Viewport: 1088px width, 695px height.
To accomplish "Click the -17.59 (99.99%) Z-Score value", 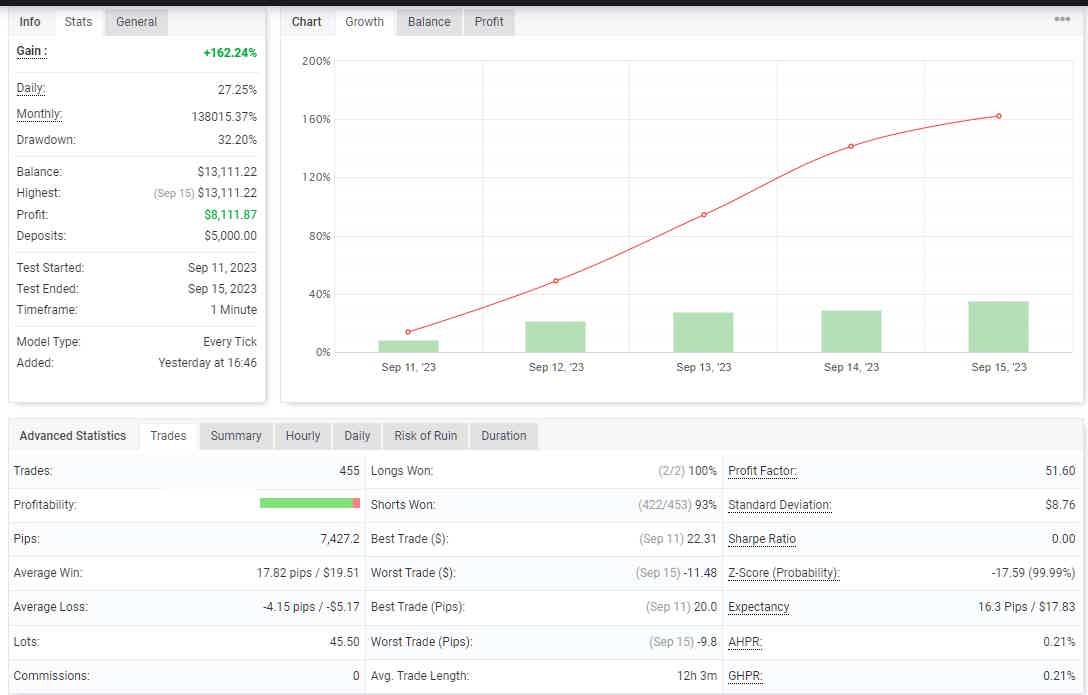I will [1033, 573].
